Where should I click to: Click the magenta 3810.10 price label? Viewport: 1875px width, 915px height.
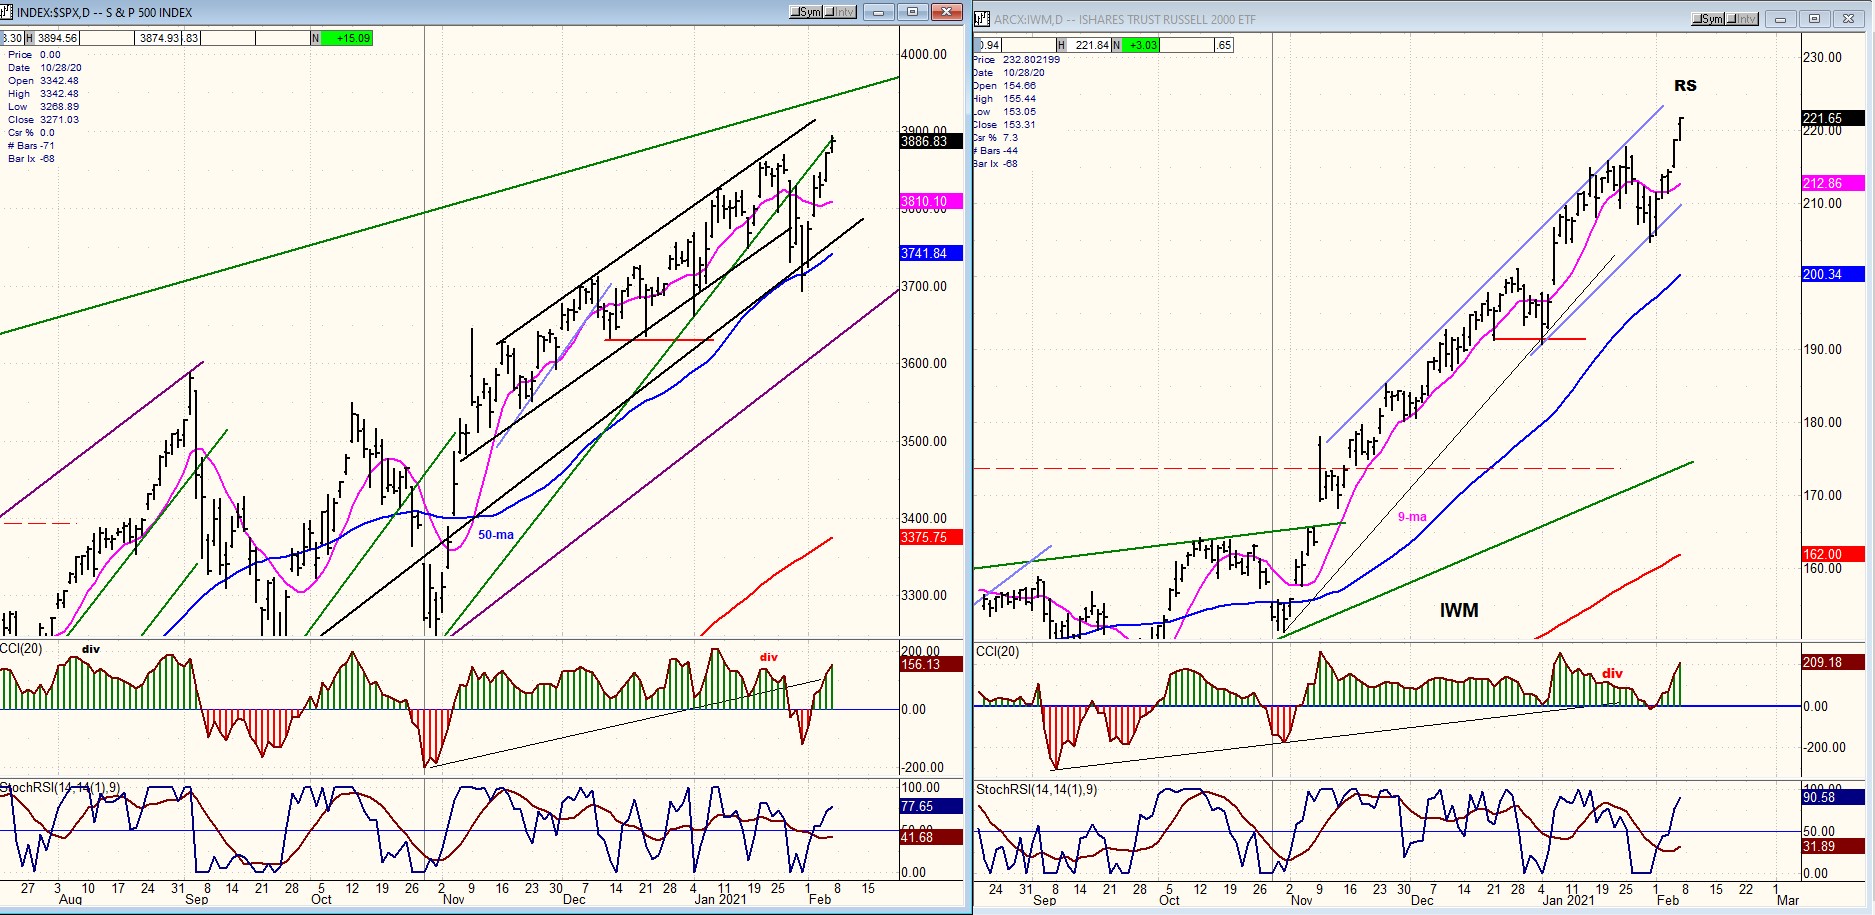[930, 202]
